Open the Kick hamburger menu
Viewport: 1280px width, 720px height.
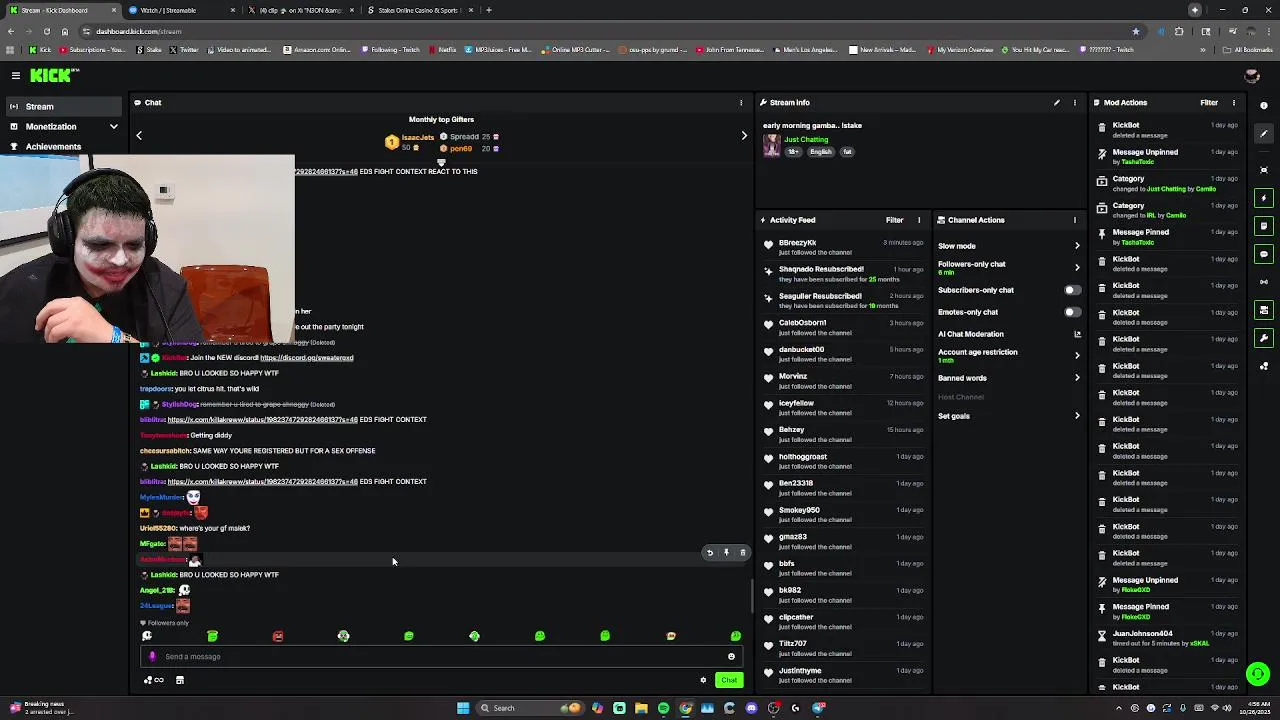(16, 75)
